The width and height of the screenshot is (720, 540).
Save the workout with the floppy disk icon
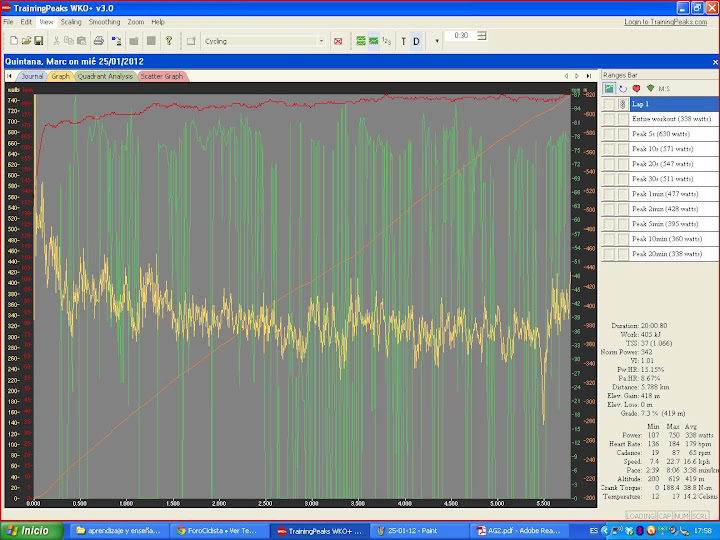click(39, 41)
